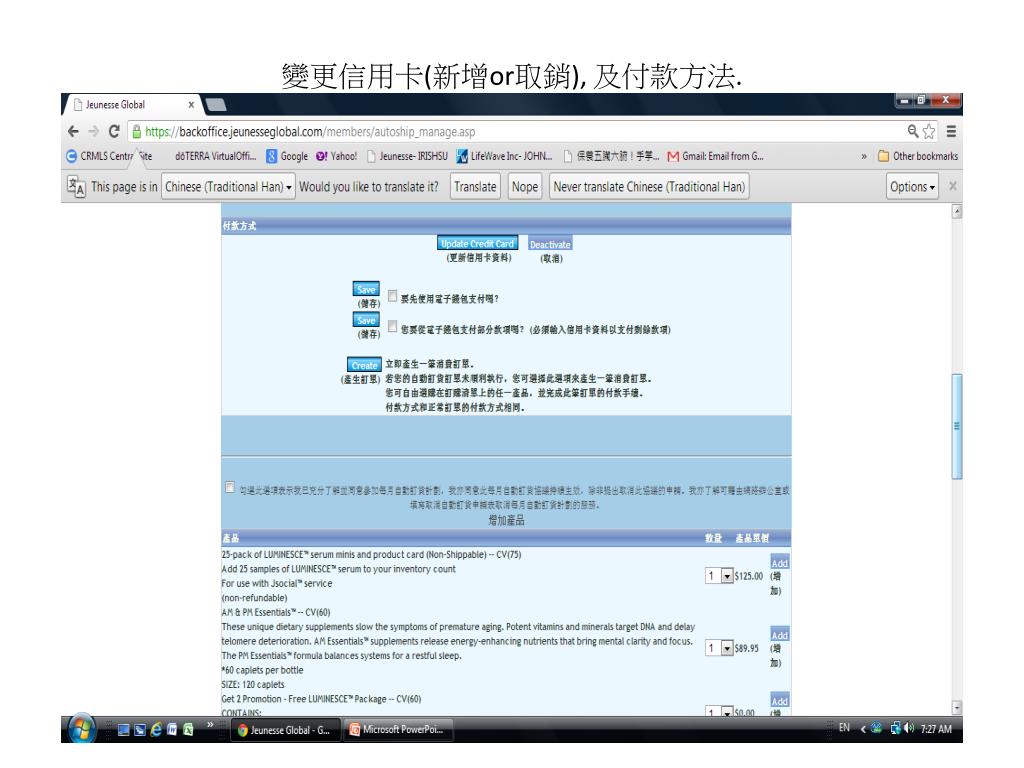Click EN language indicator
1024x768 pixels.
tap(844, 728)
